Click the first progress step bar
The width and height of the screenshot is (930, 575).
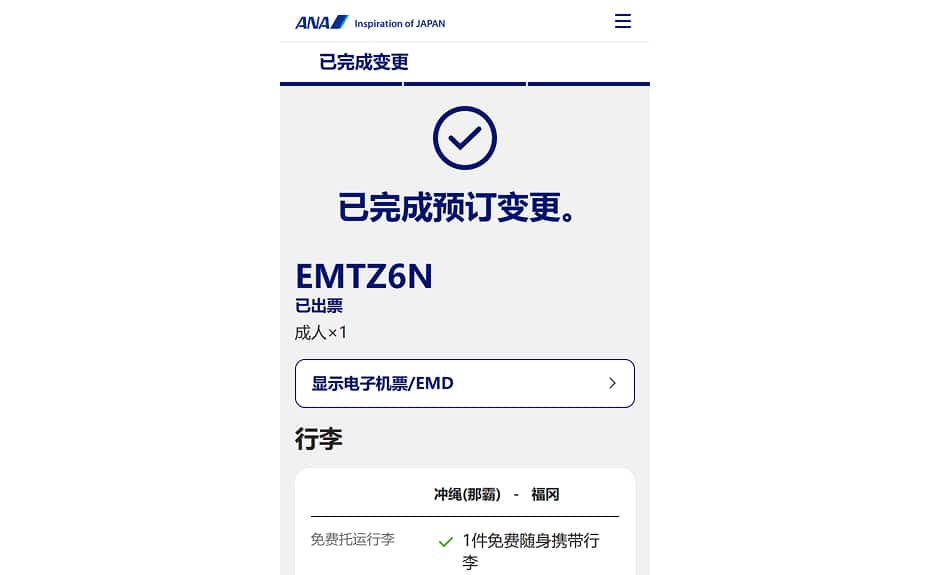point(341,84)
